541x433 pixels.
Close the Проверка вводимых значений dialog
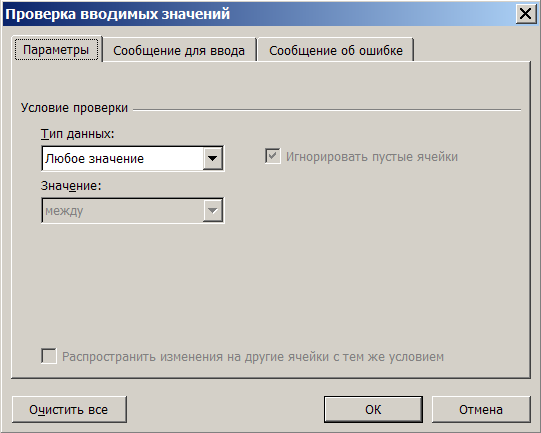tap(526, 14)
